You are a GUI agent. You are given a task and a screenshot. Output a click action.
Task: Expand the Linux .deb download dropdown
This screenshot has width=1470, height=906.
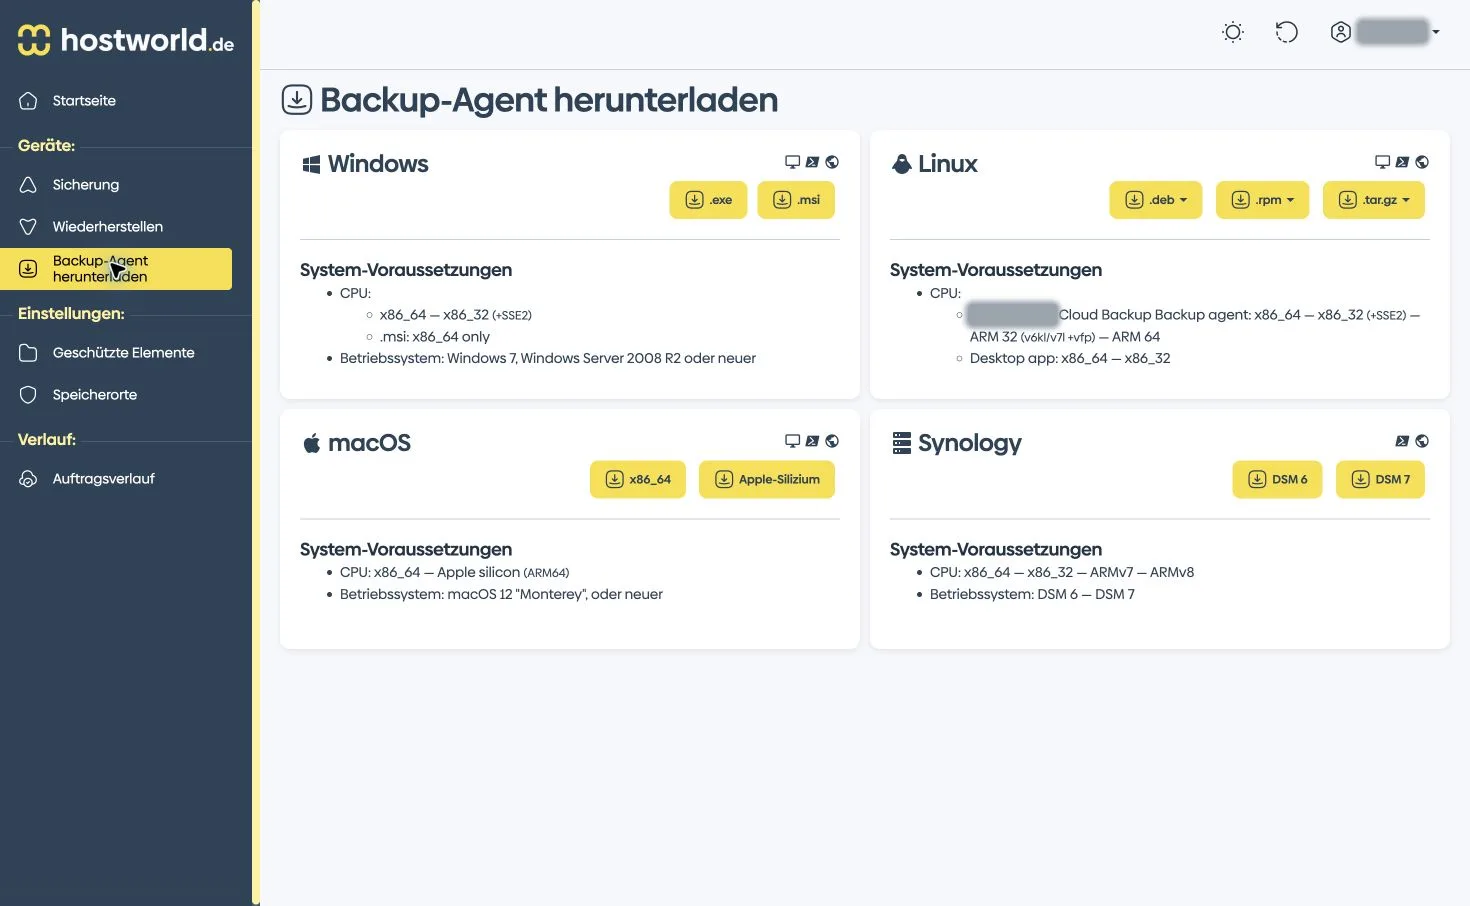pyautogui.click(x=1156, y=200)
